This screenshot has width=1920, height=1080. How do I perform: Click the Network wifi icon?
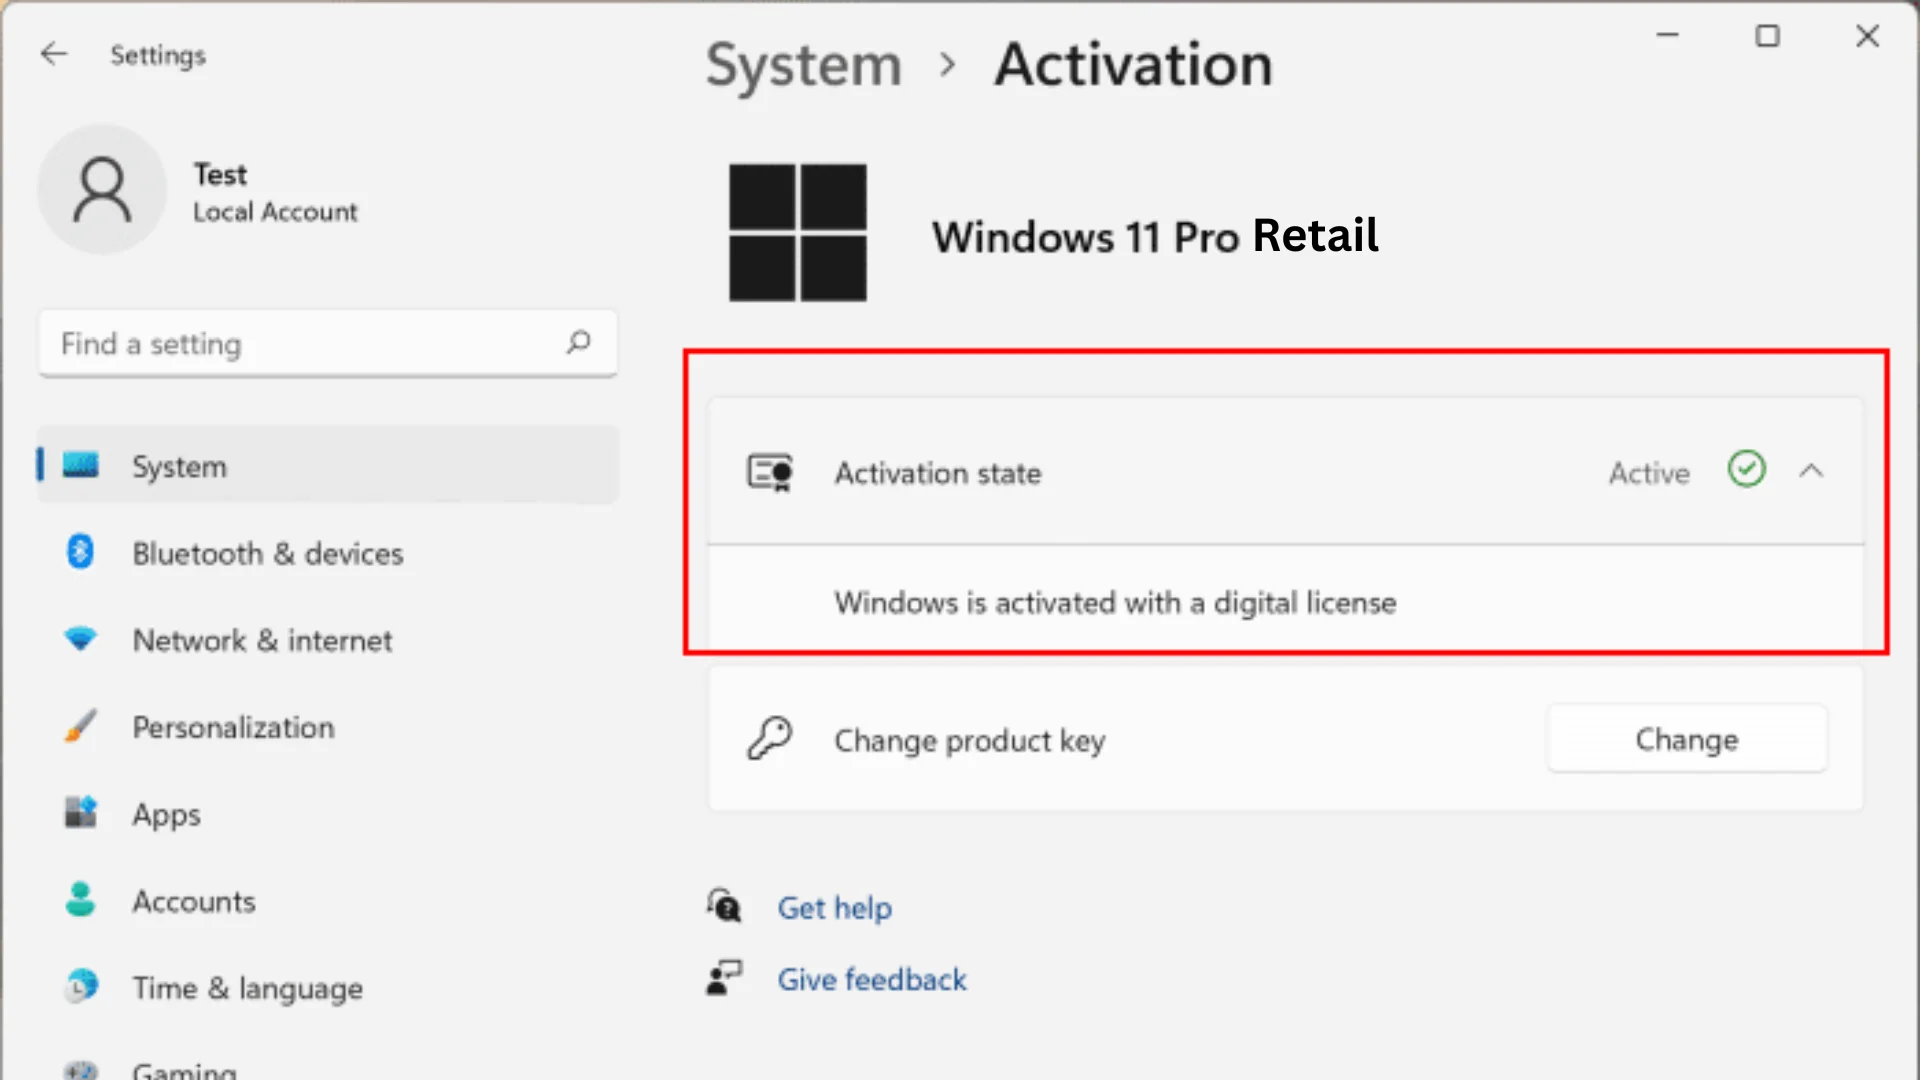(80, 639)
